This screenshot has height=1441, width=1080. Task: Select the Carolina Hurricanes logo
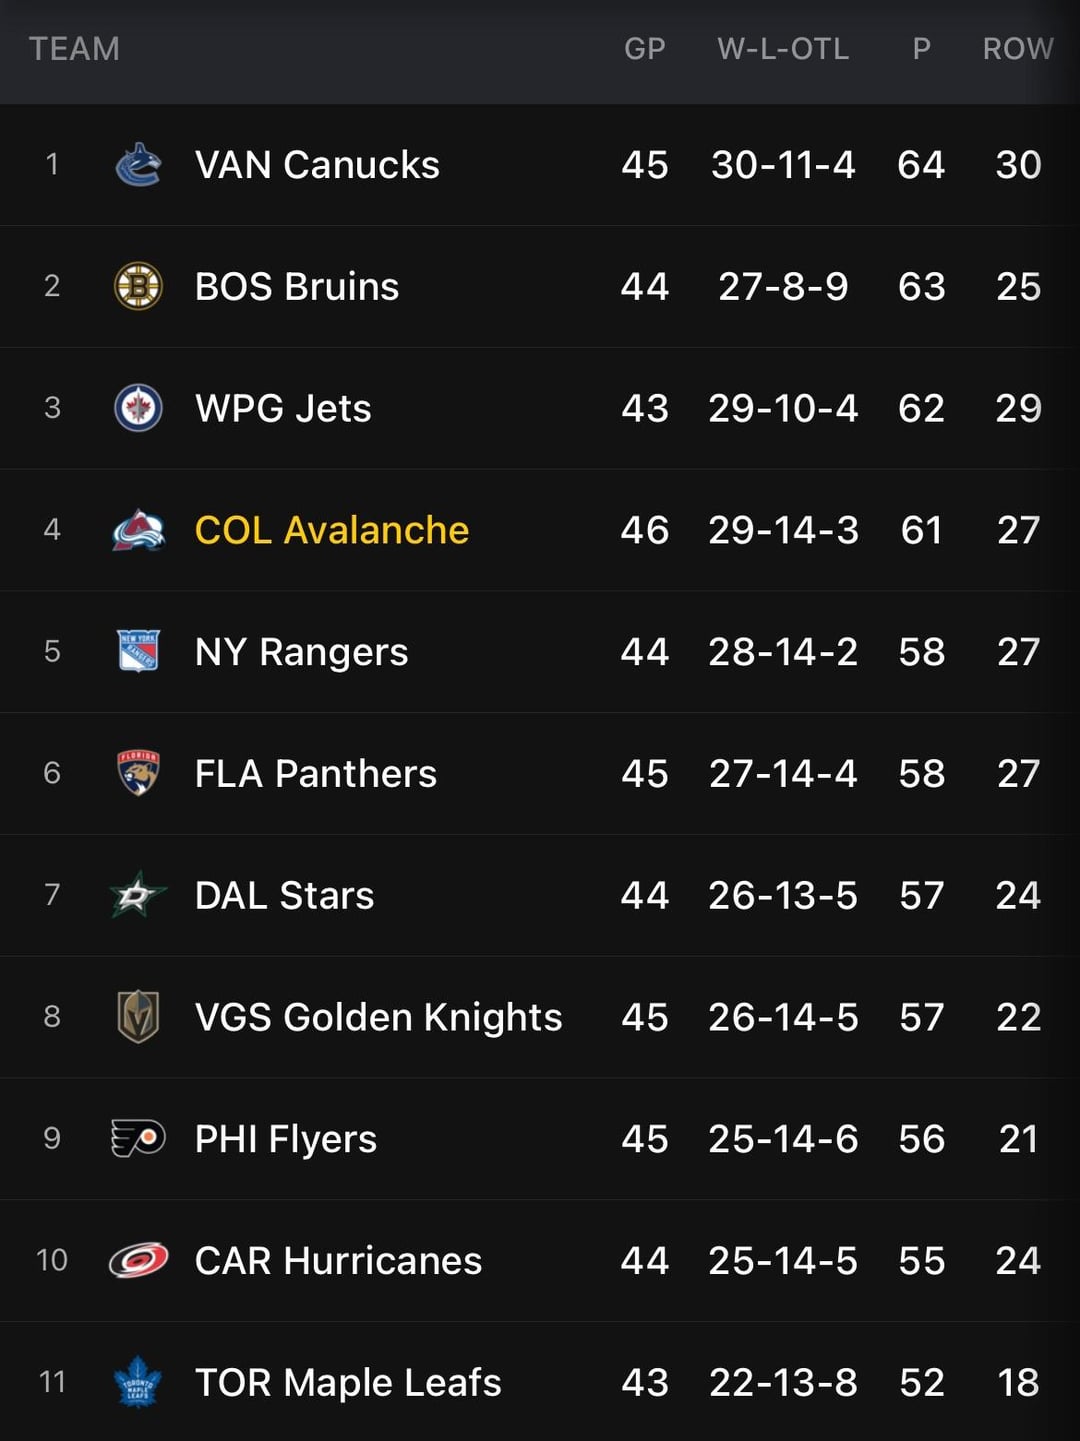pyautogui.click(x=138, y=1260)
